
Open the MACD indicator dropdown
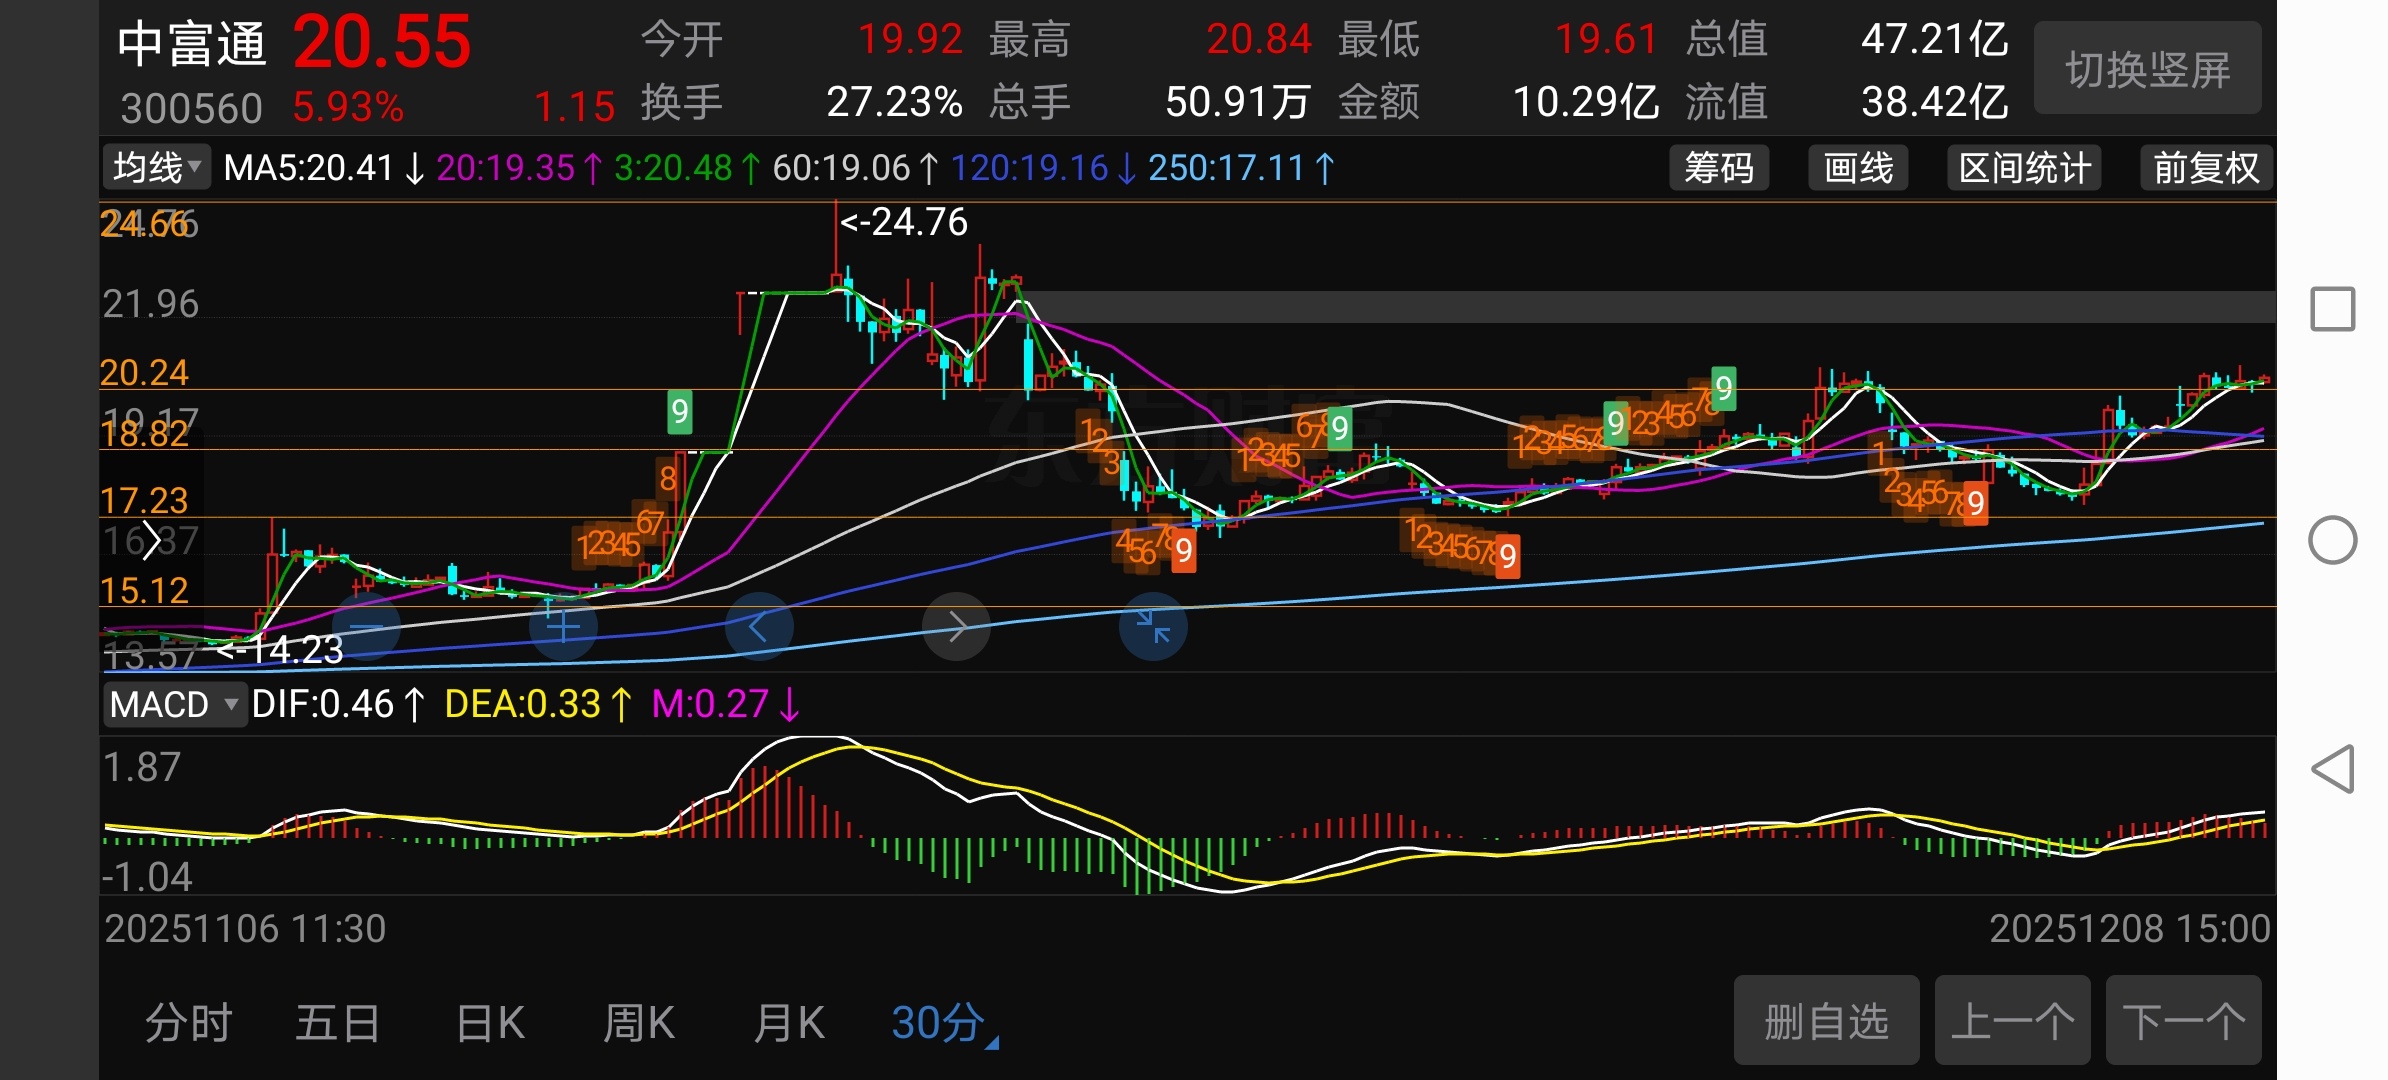click(x=174, y=704)
